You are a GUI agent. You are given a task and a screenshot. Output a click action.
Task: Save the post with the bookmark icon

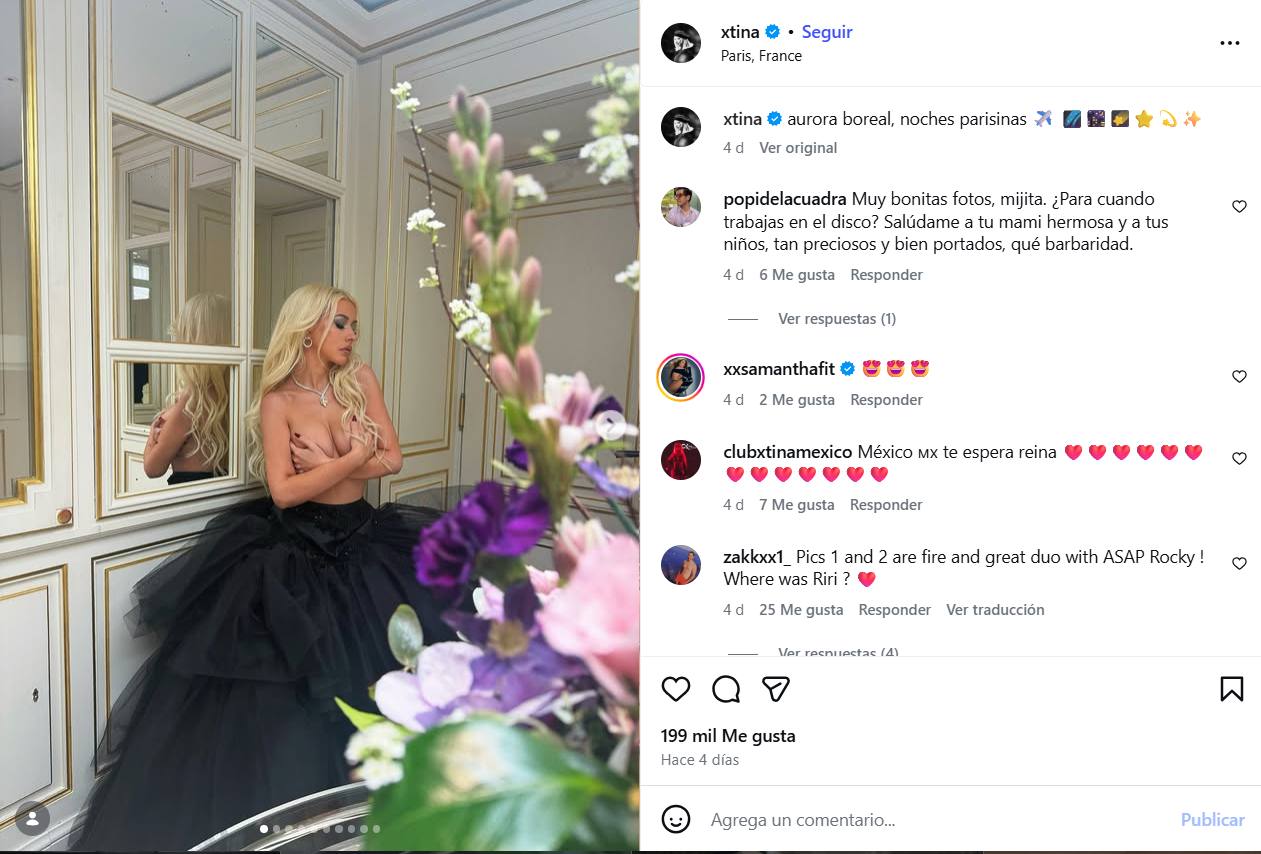pyautogui.click(x=1232, y=689)
